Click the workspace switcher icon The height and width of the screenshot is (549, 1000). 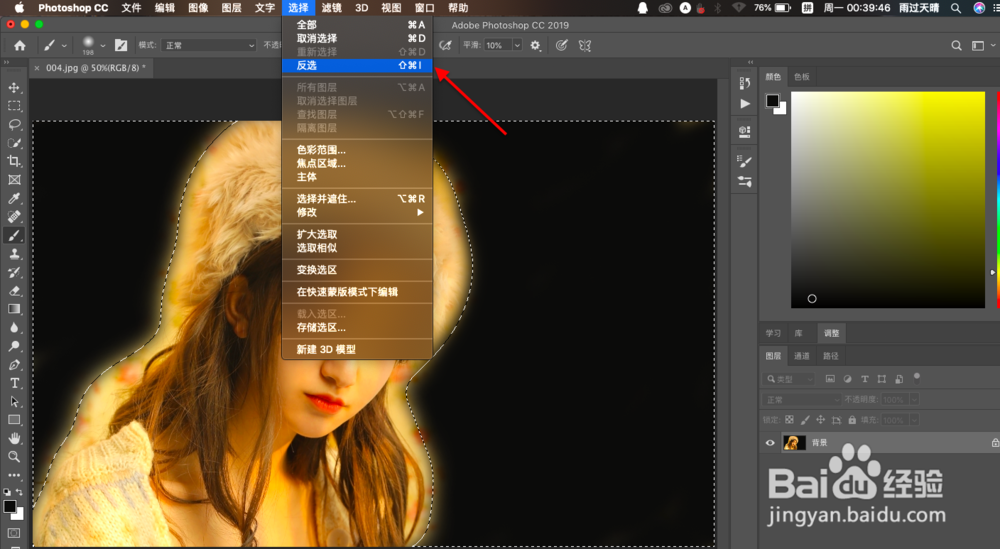click(978, 45)
